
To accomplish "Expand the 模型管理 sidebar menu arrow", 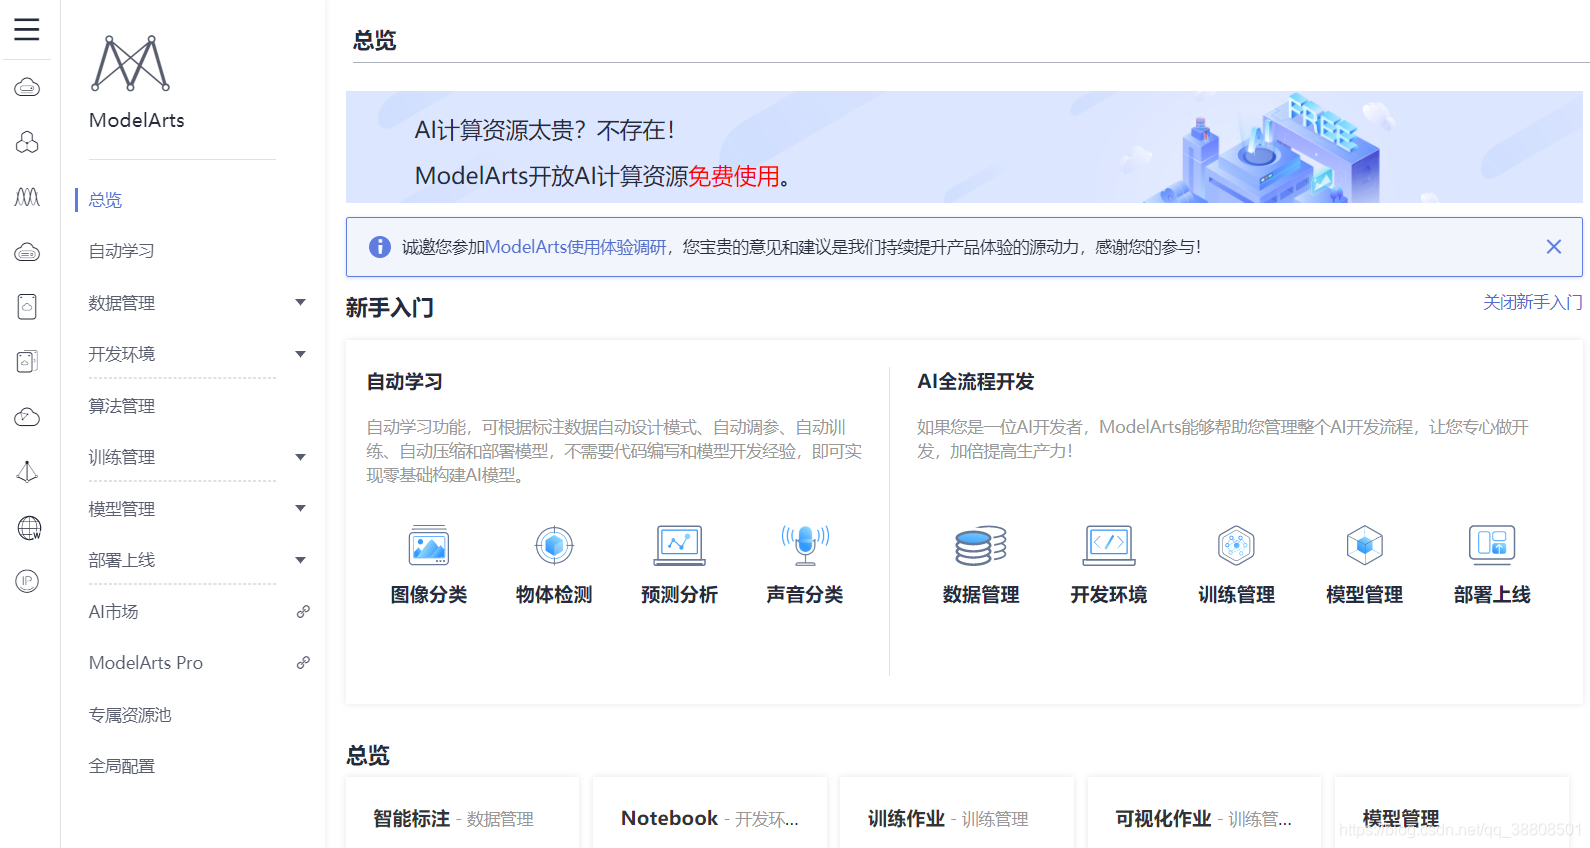I will coord(300,508).
